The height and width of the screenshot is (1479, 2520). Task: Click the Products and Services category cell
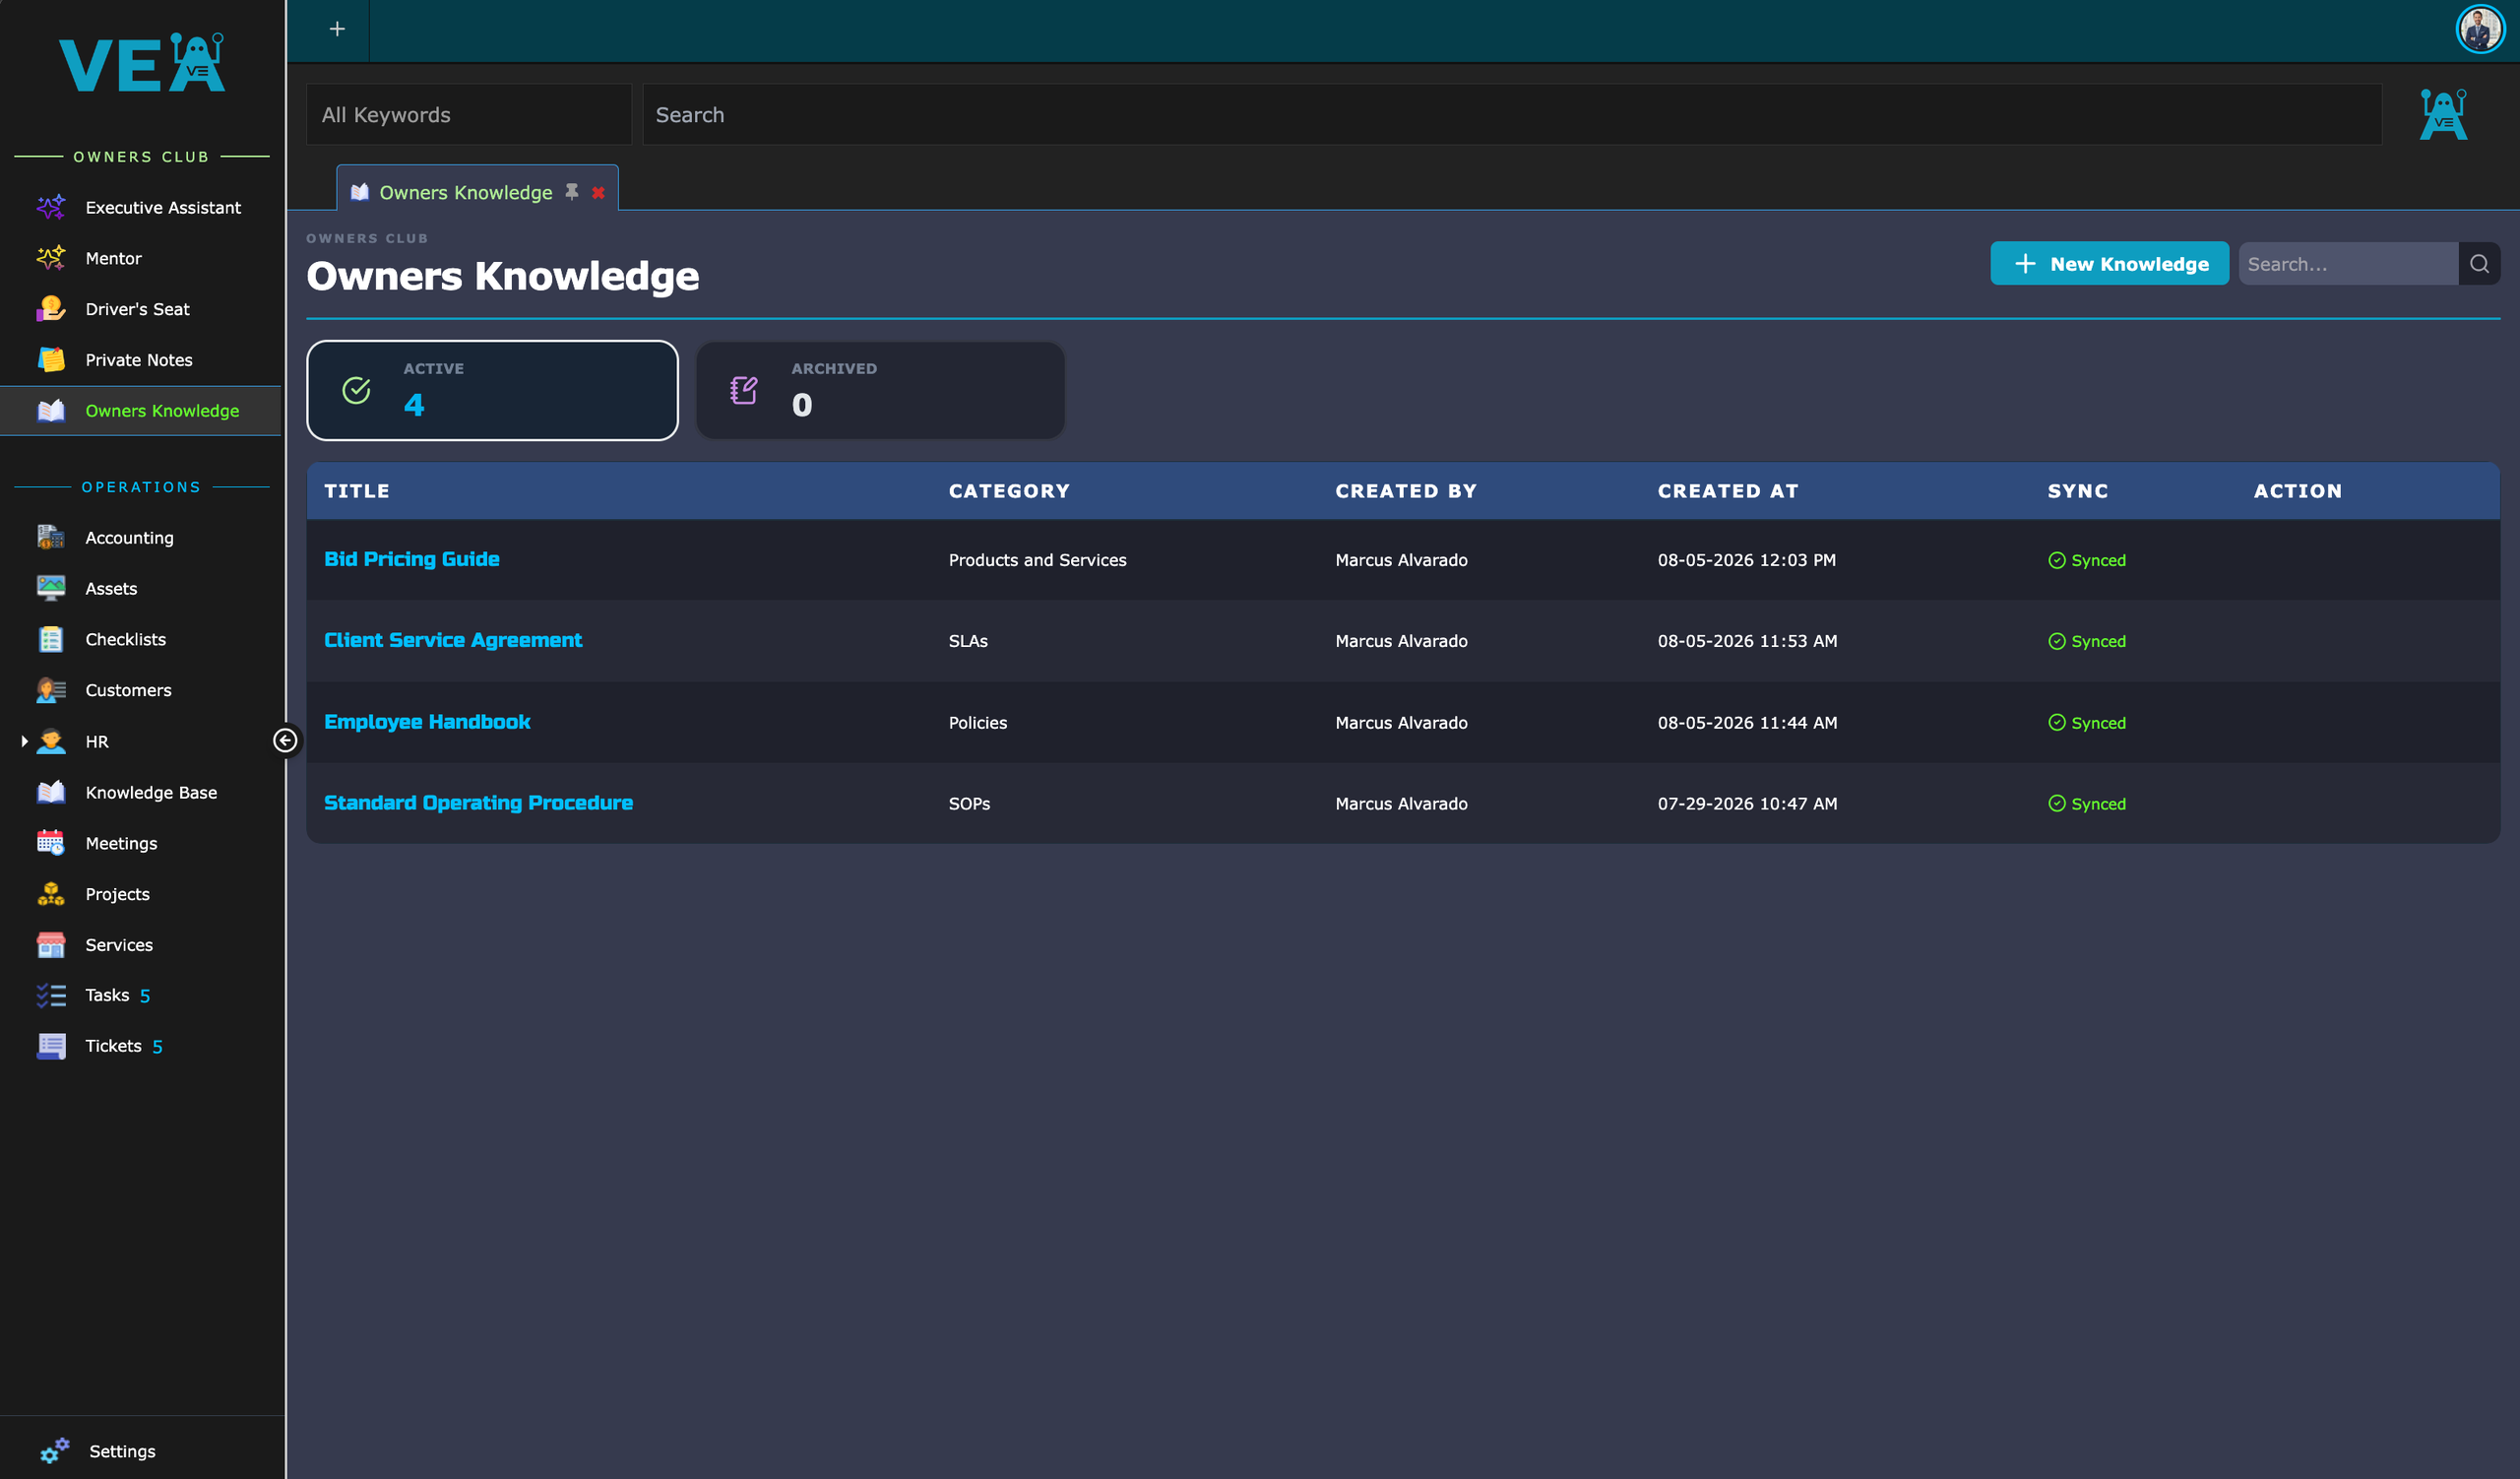(x=1037, y=560)
